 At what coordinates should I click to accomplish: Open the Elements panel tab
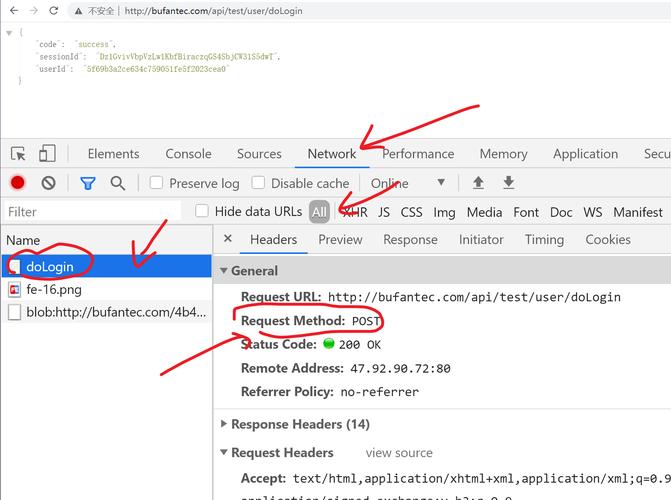pos(113,154)
